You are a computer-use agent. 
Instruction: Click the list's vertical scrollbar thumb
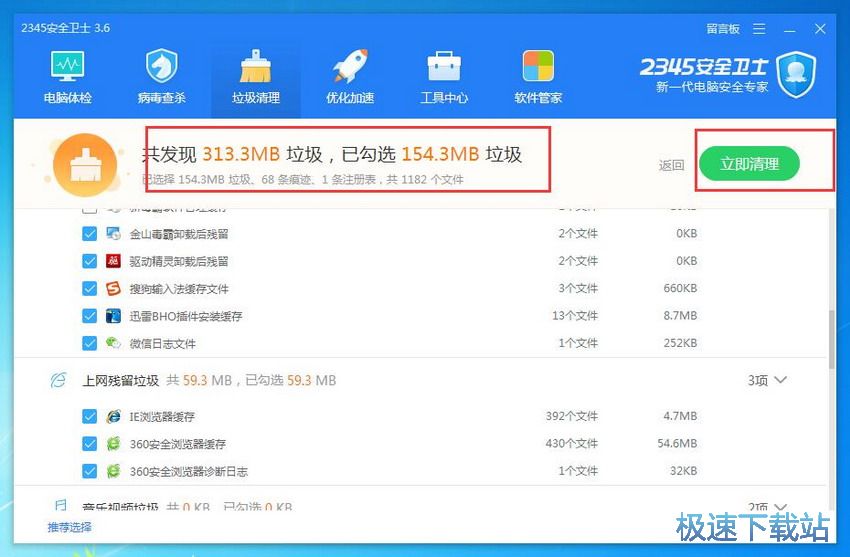832,340
